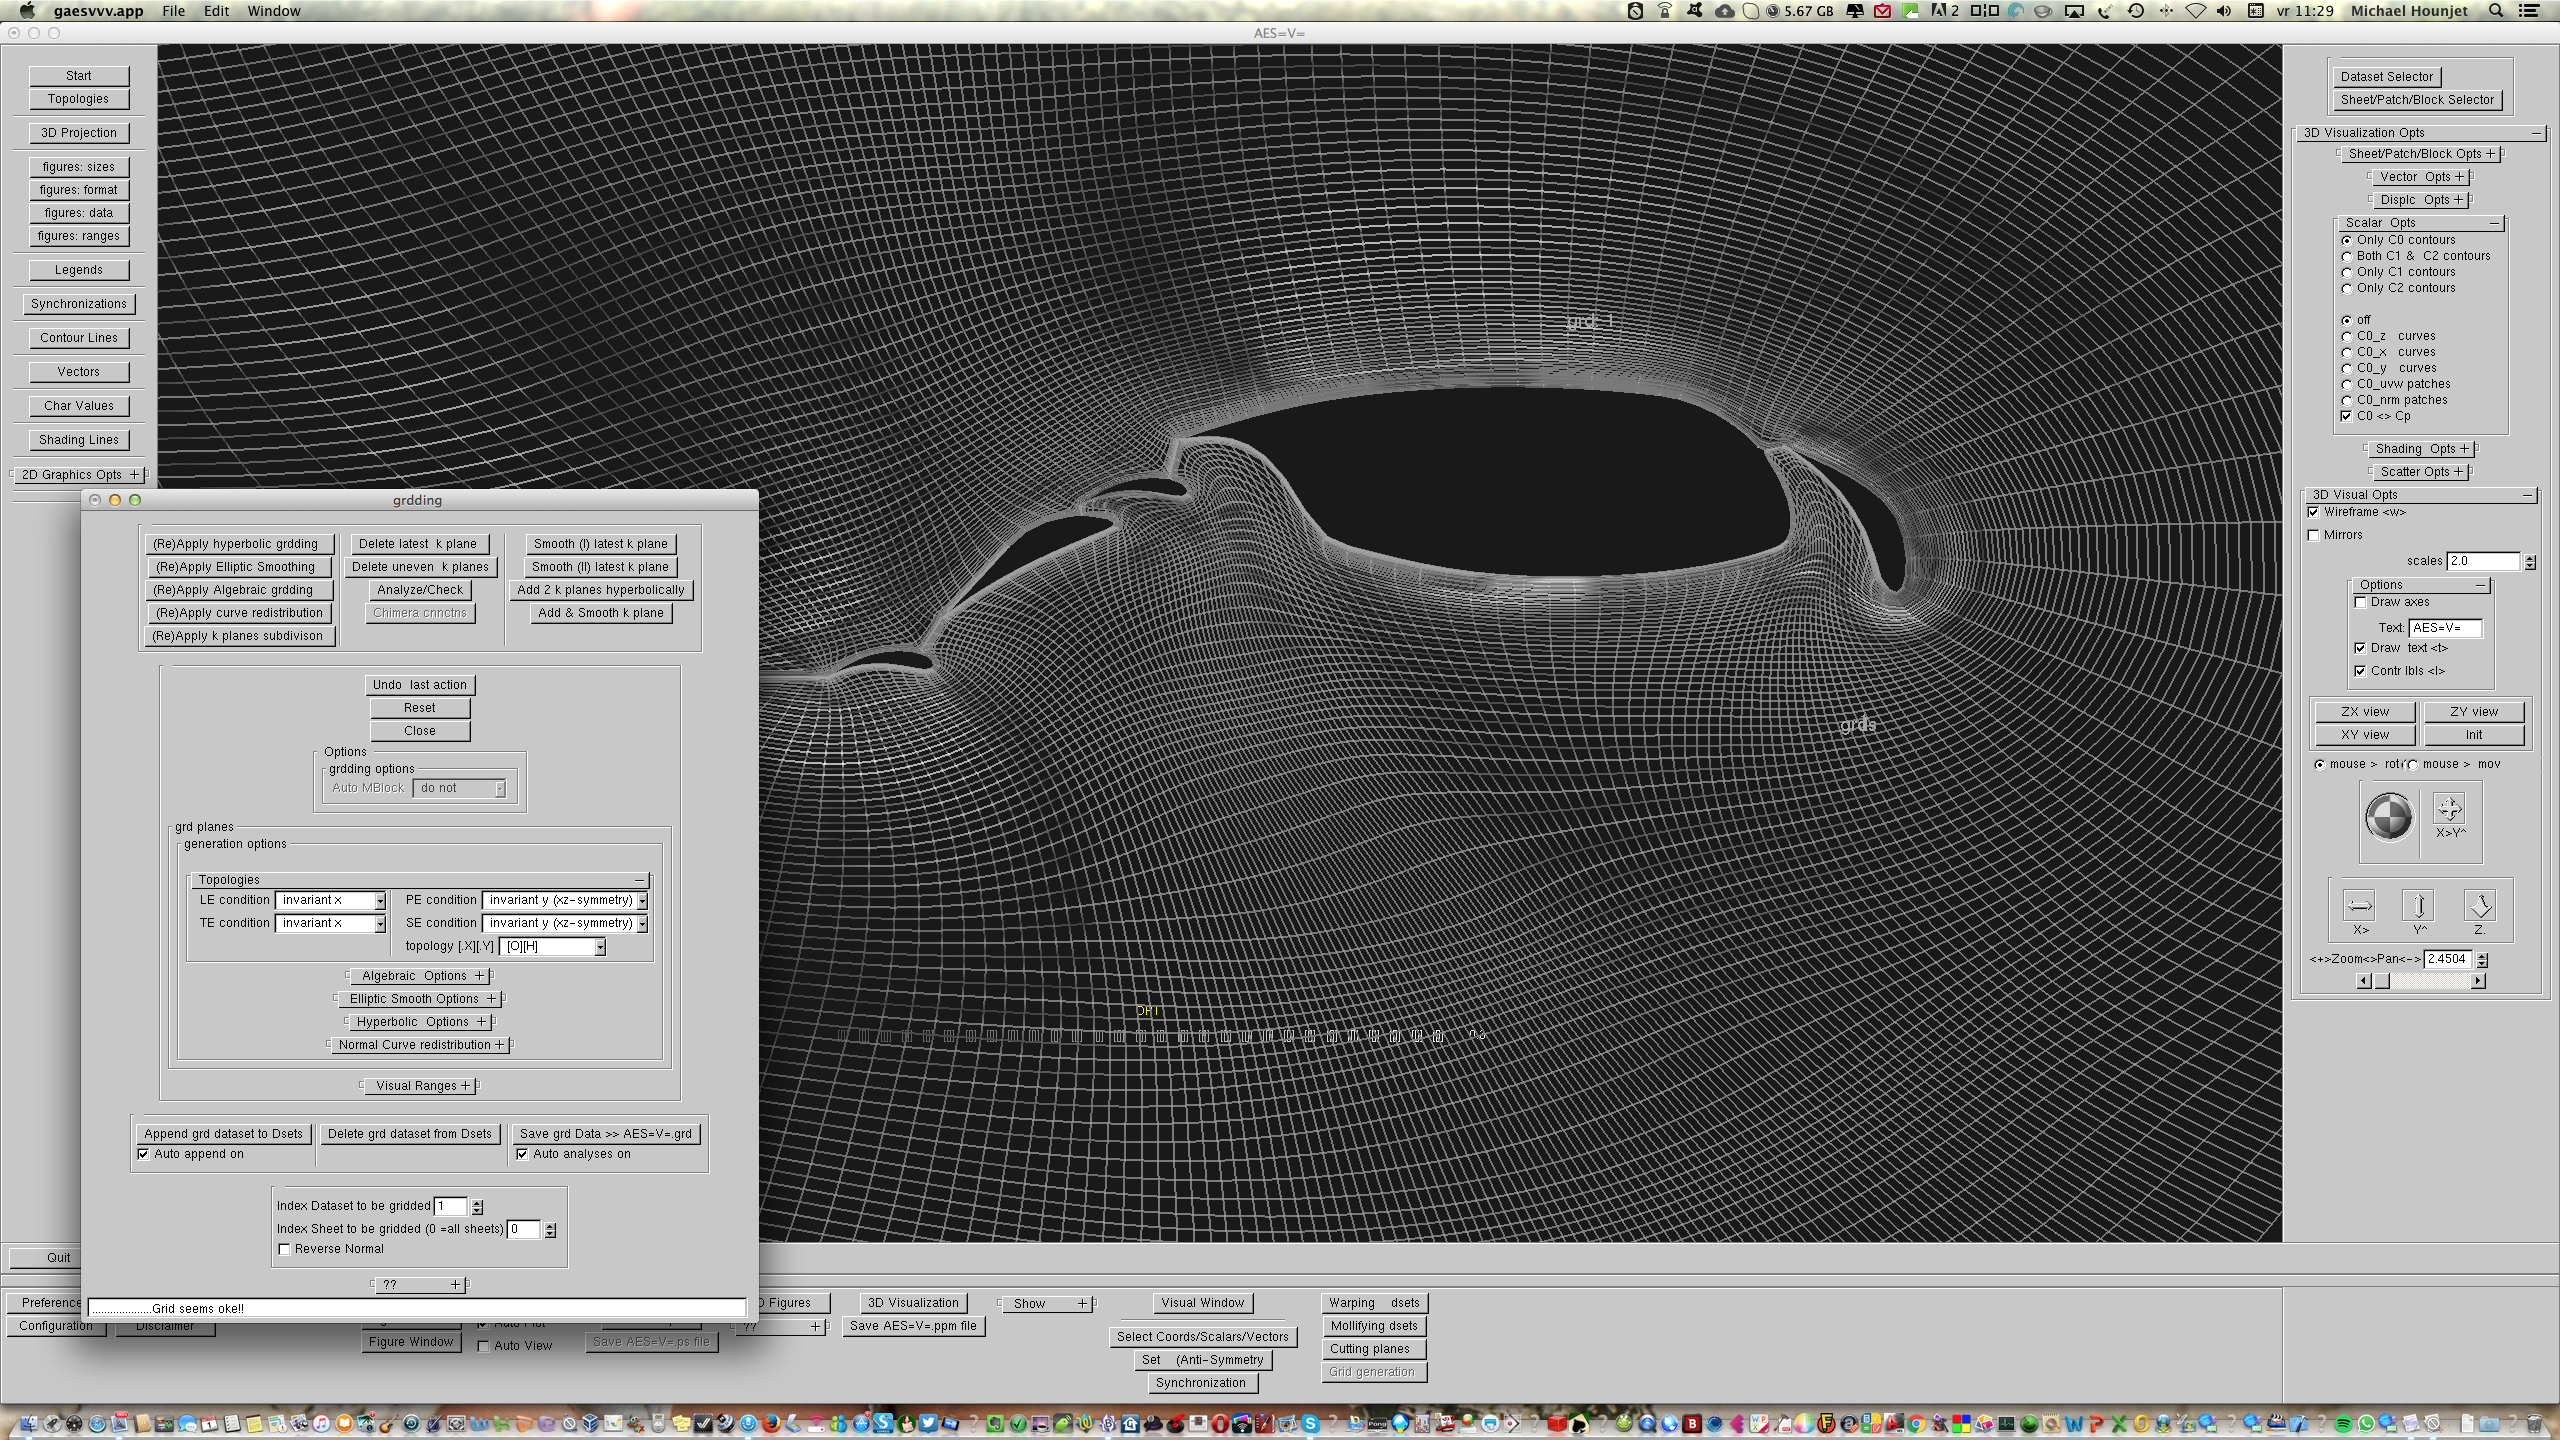Click the Zoom/Pan slider thumb
This screenshot has height=1440, width=2560.
(2383, 981)
